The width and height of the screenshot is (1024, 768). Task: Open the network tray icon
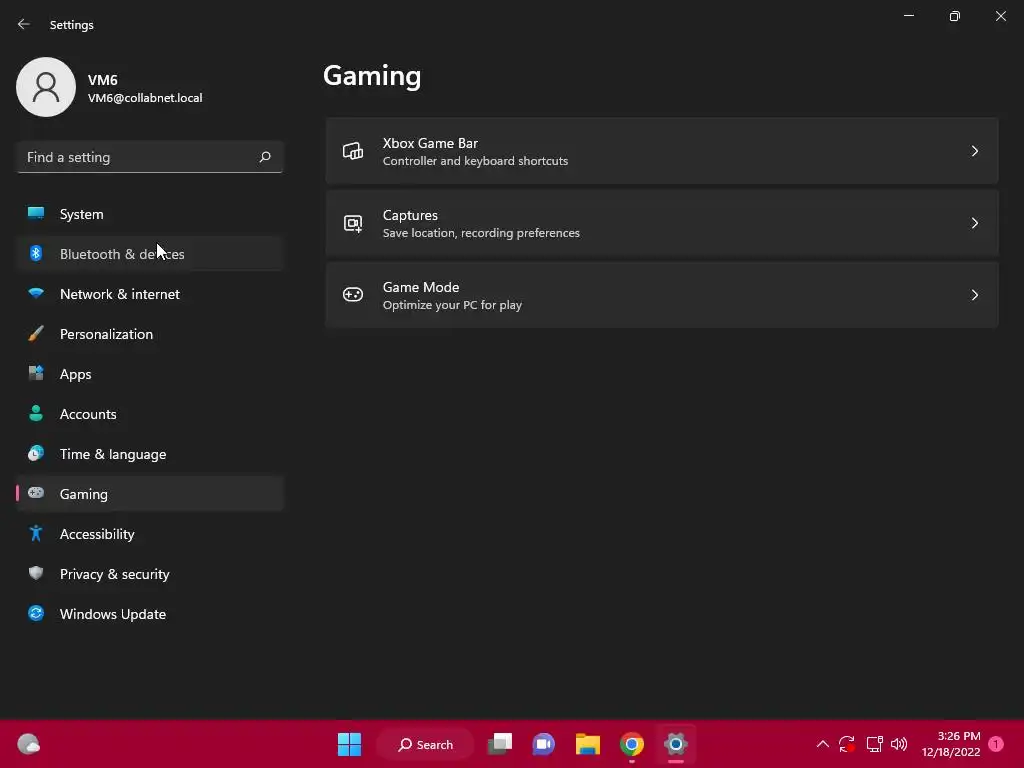point(874,744)
